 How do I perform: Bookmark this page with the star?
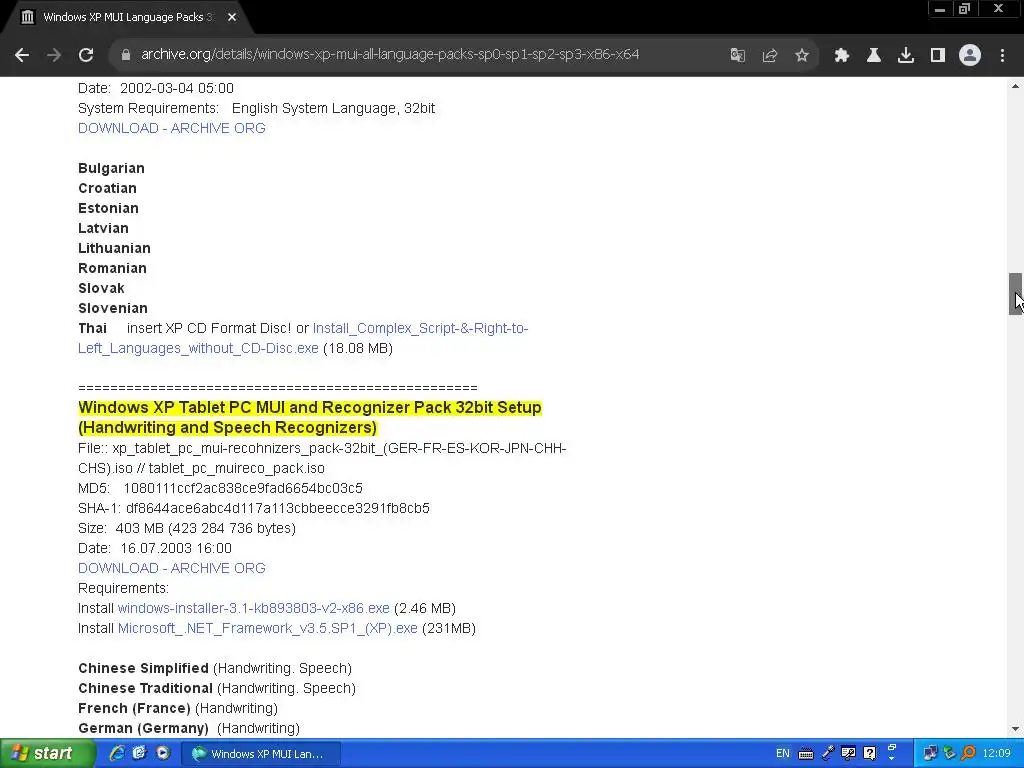tap(802, 55)
